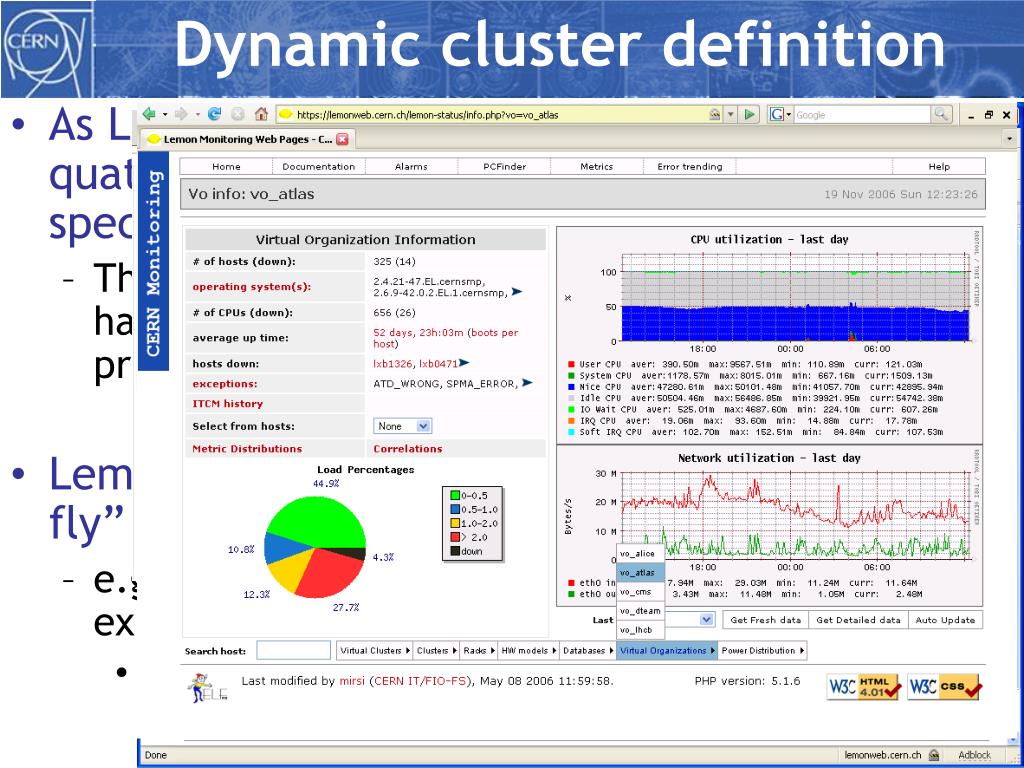Go to the Alarms page
This screenshot has width=1024, height=768.
click(411, 167)
